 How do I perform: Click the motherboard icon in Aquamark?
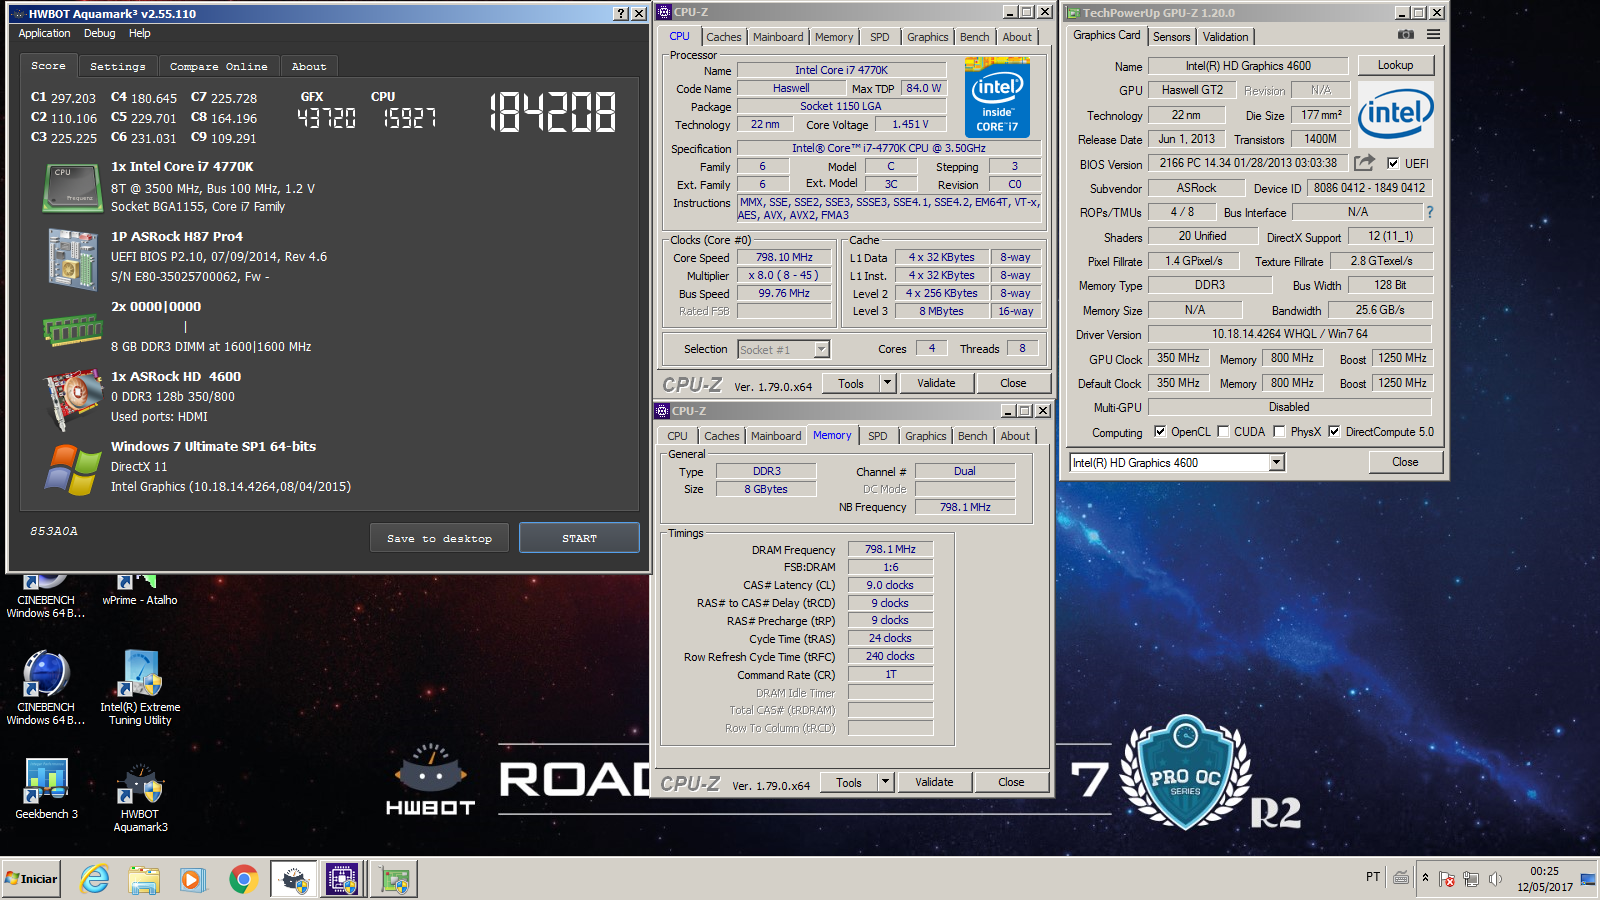(72, 259)
